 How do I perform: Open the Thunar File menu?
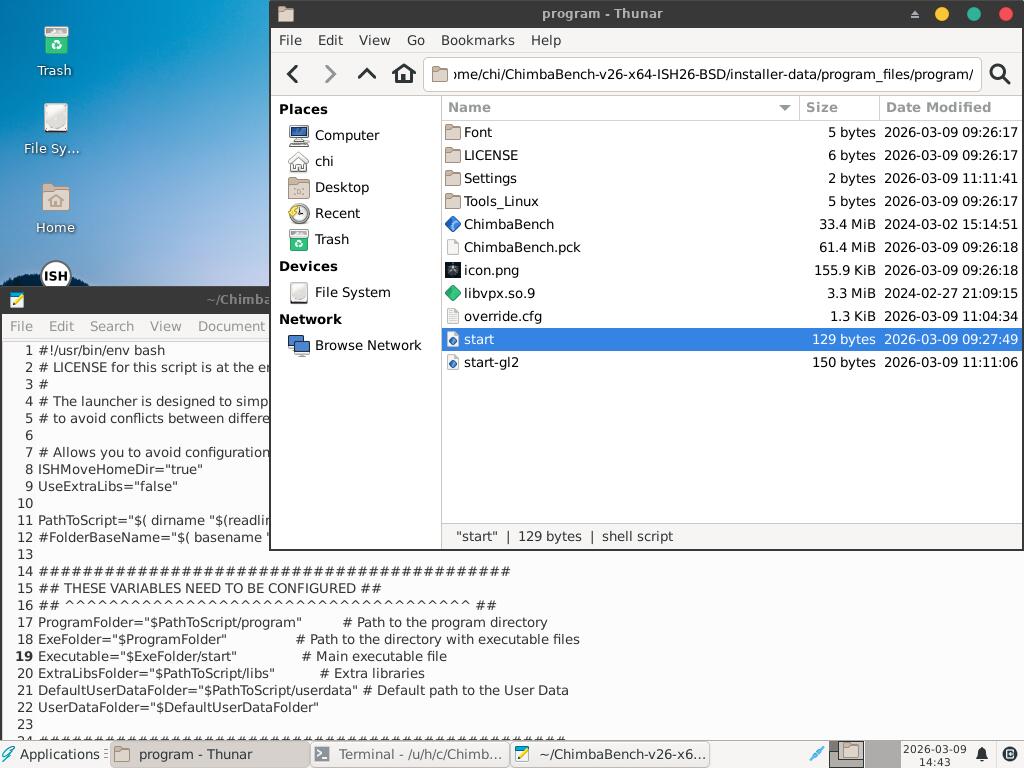coord(290,40)
